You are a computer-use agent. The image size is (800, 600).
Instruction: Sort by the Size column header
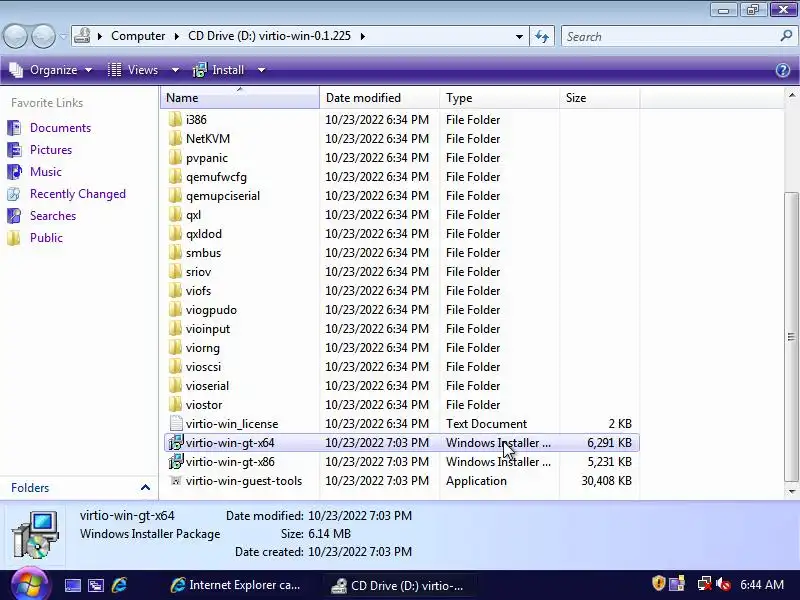point(599,97)
